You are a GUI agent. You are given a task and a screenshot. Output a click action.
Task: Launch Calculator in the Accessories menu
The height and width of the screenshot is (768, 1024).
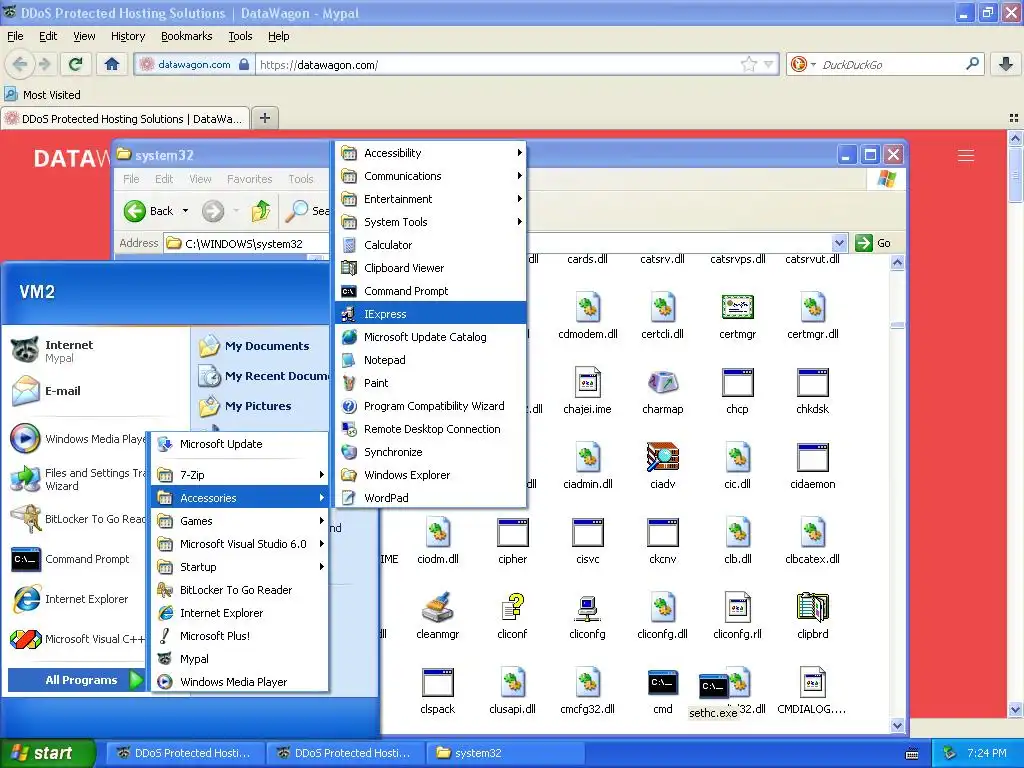click(x=430, y=245)
